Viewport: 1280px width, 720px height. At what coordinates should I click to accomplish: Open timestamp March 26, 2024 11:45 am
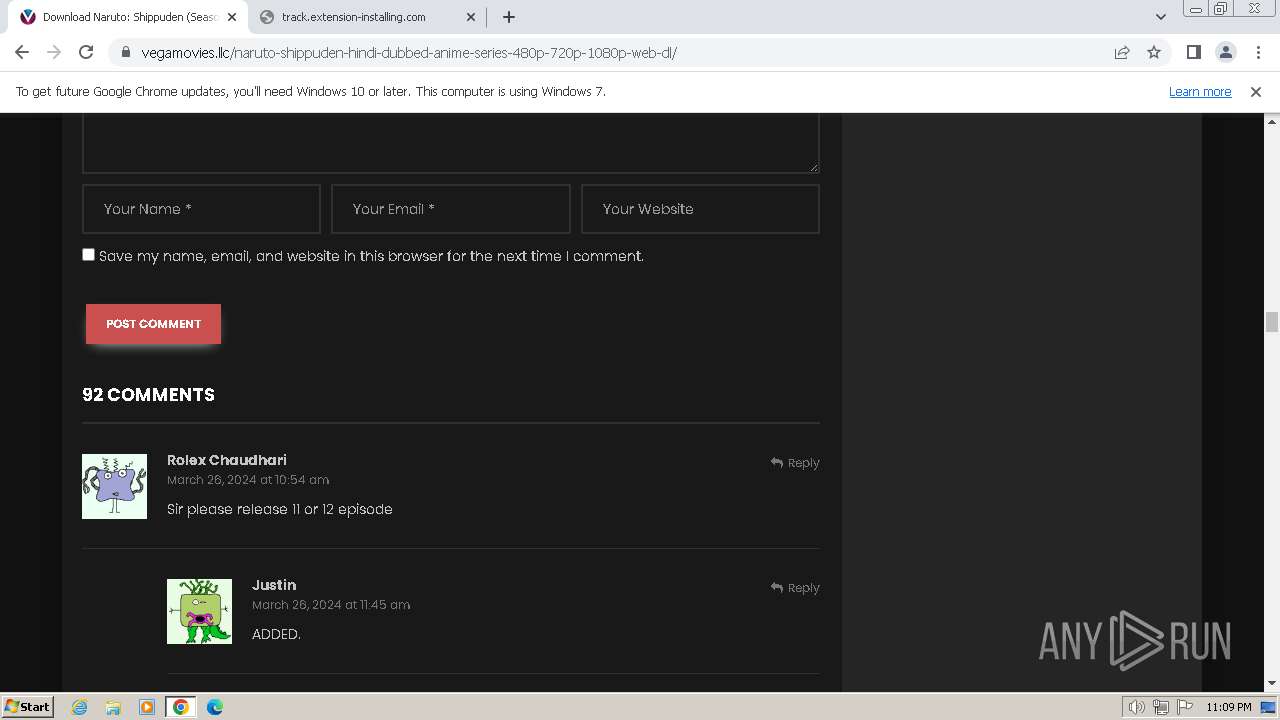click(x=331, y=605)
